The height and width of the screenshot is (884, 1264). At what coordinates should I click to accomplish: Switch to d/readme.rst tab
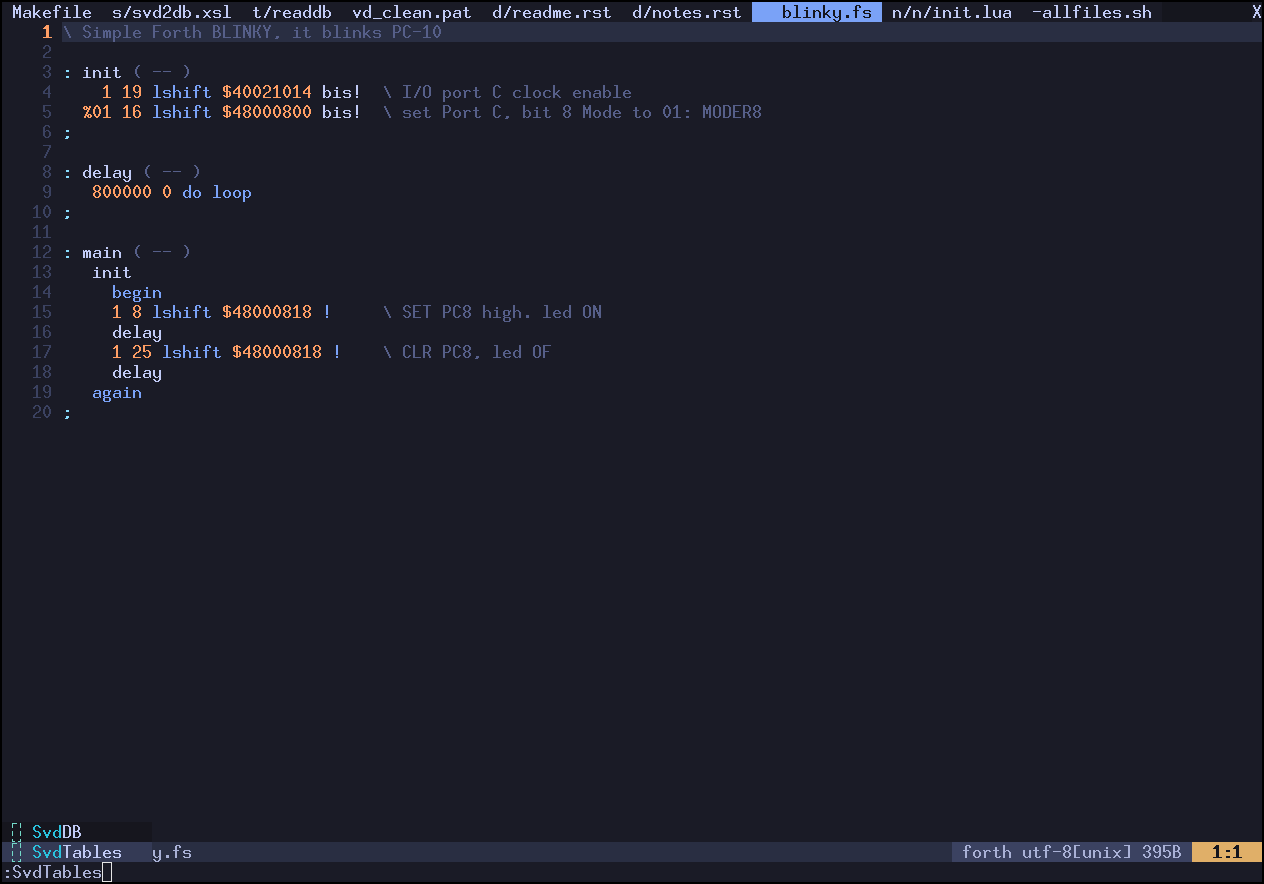pyautogui.click(x=551, y=13)
